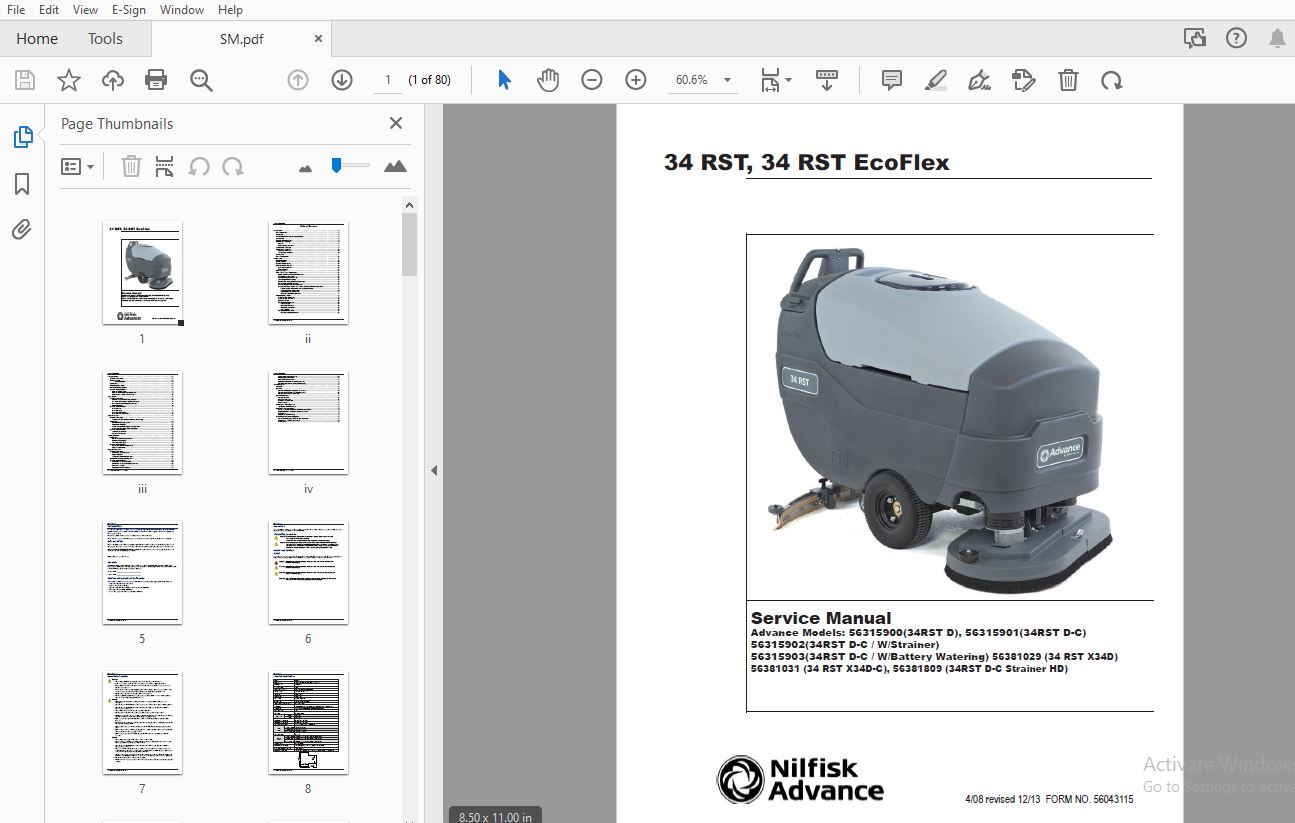Click the 'Service Manual' heading in the document

point(821,618)
